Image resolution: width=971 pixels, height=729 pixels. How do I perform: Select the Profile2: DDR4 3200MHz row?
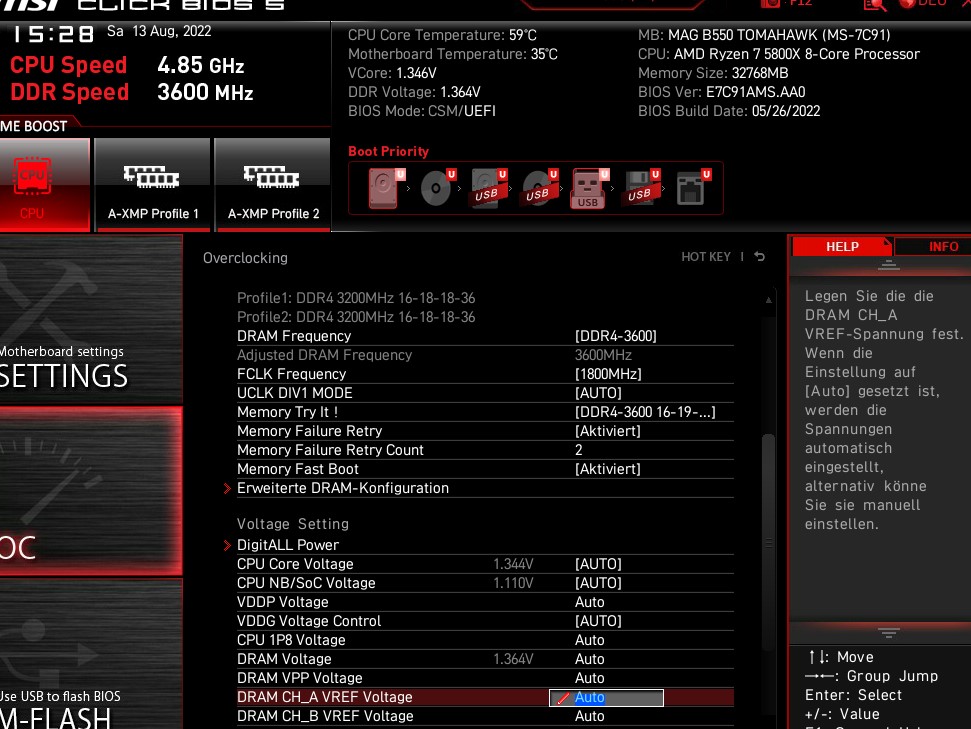click(x=356, y=317)
